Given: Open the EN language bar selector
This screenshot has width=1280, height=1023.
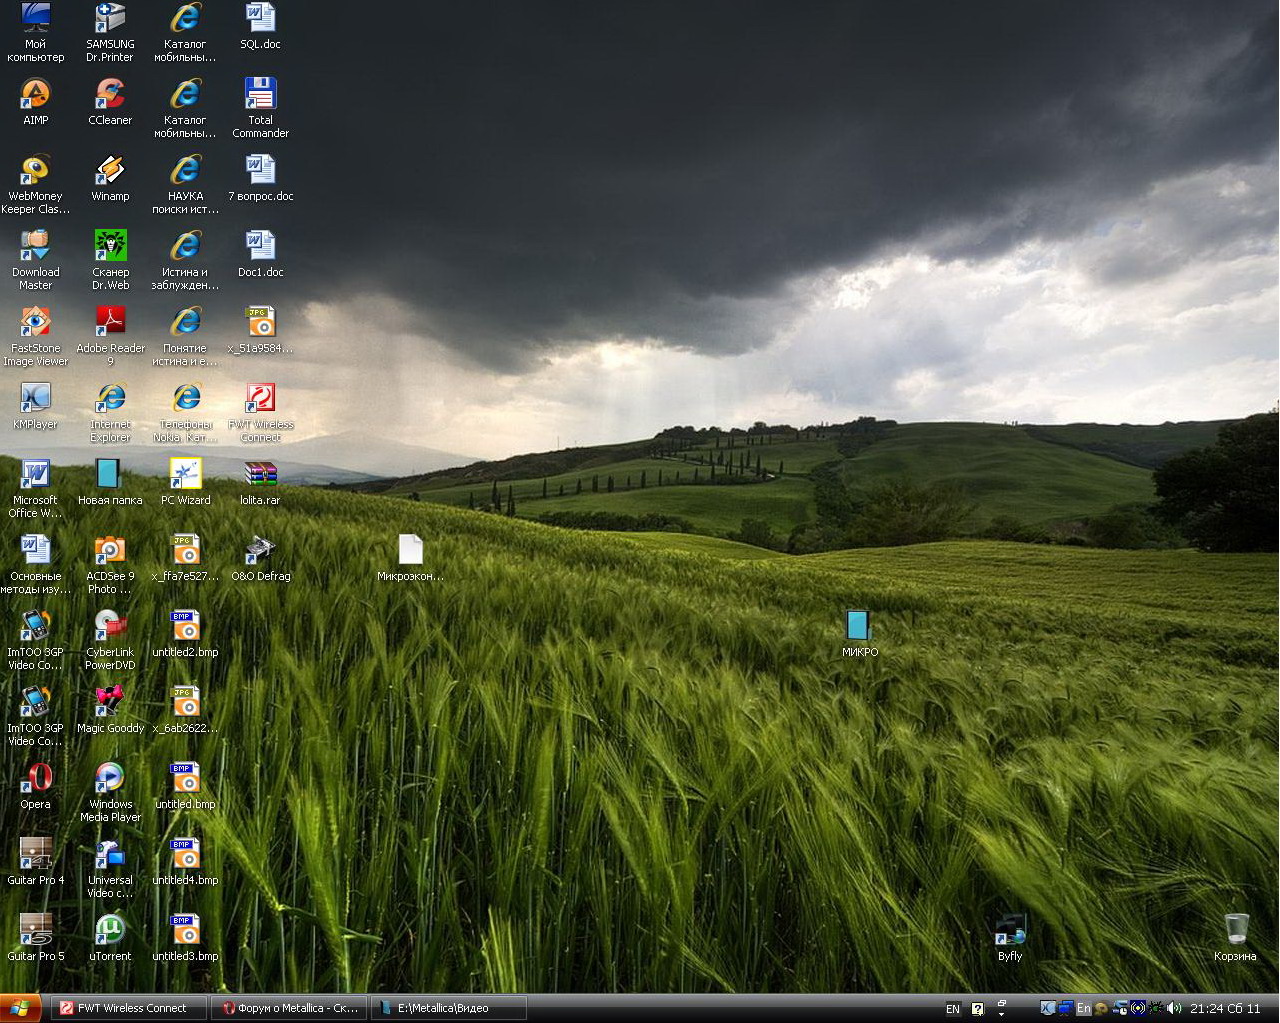Looking at the screenshot, I should point(952,1009).
